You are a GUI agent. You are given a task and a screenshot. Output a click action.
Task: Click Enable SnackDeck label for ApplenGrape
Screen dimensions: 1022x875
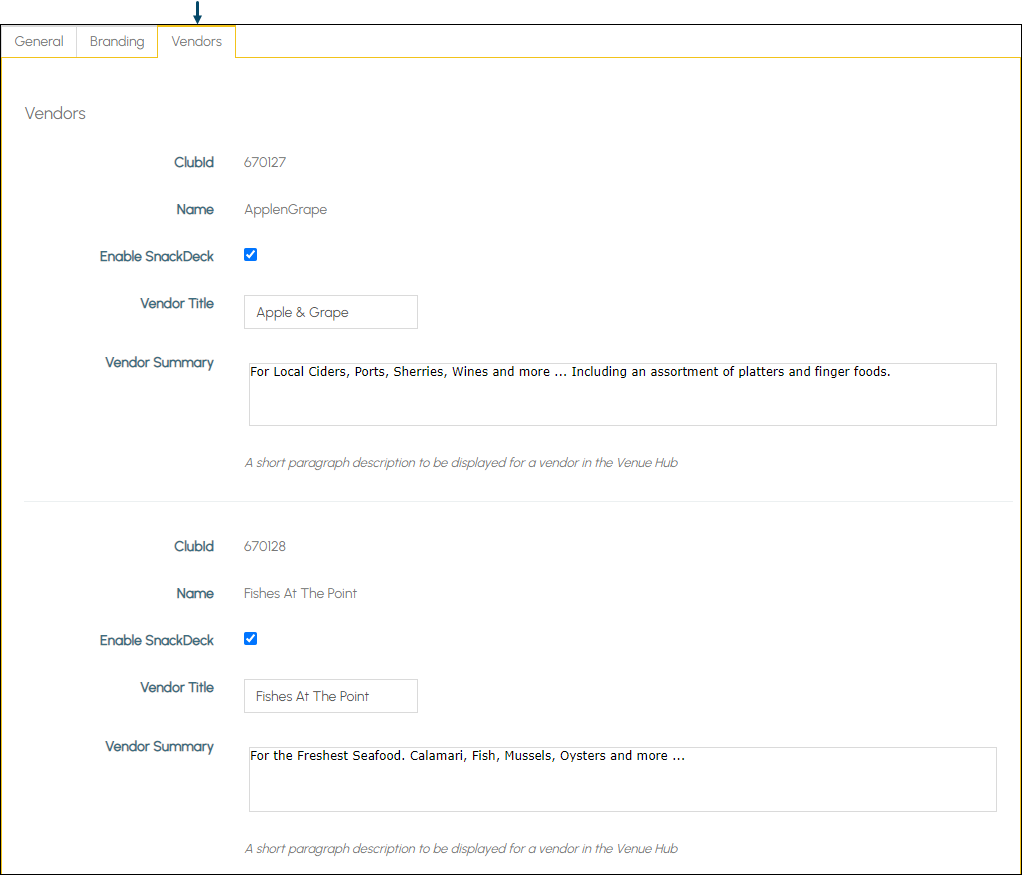pyautogui.click(x=156, y=256)
